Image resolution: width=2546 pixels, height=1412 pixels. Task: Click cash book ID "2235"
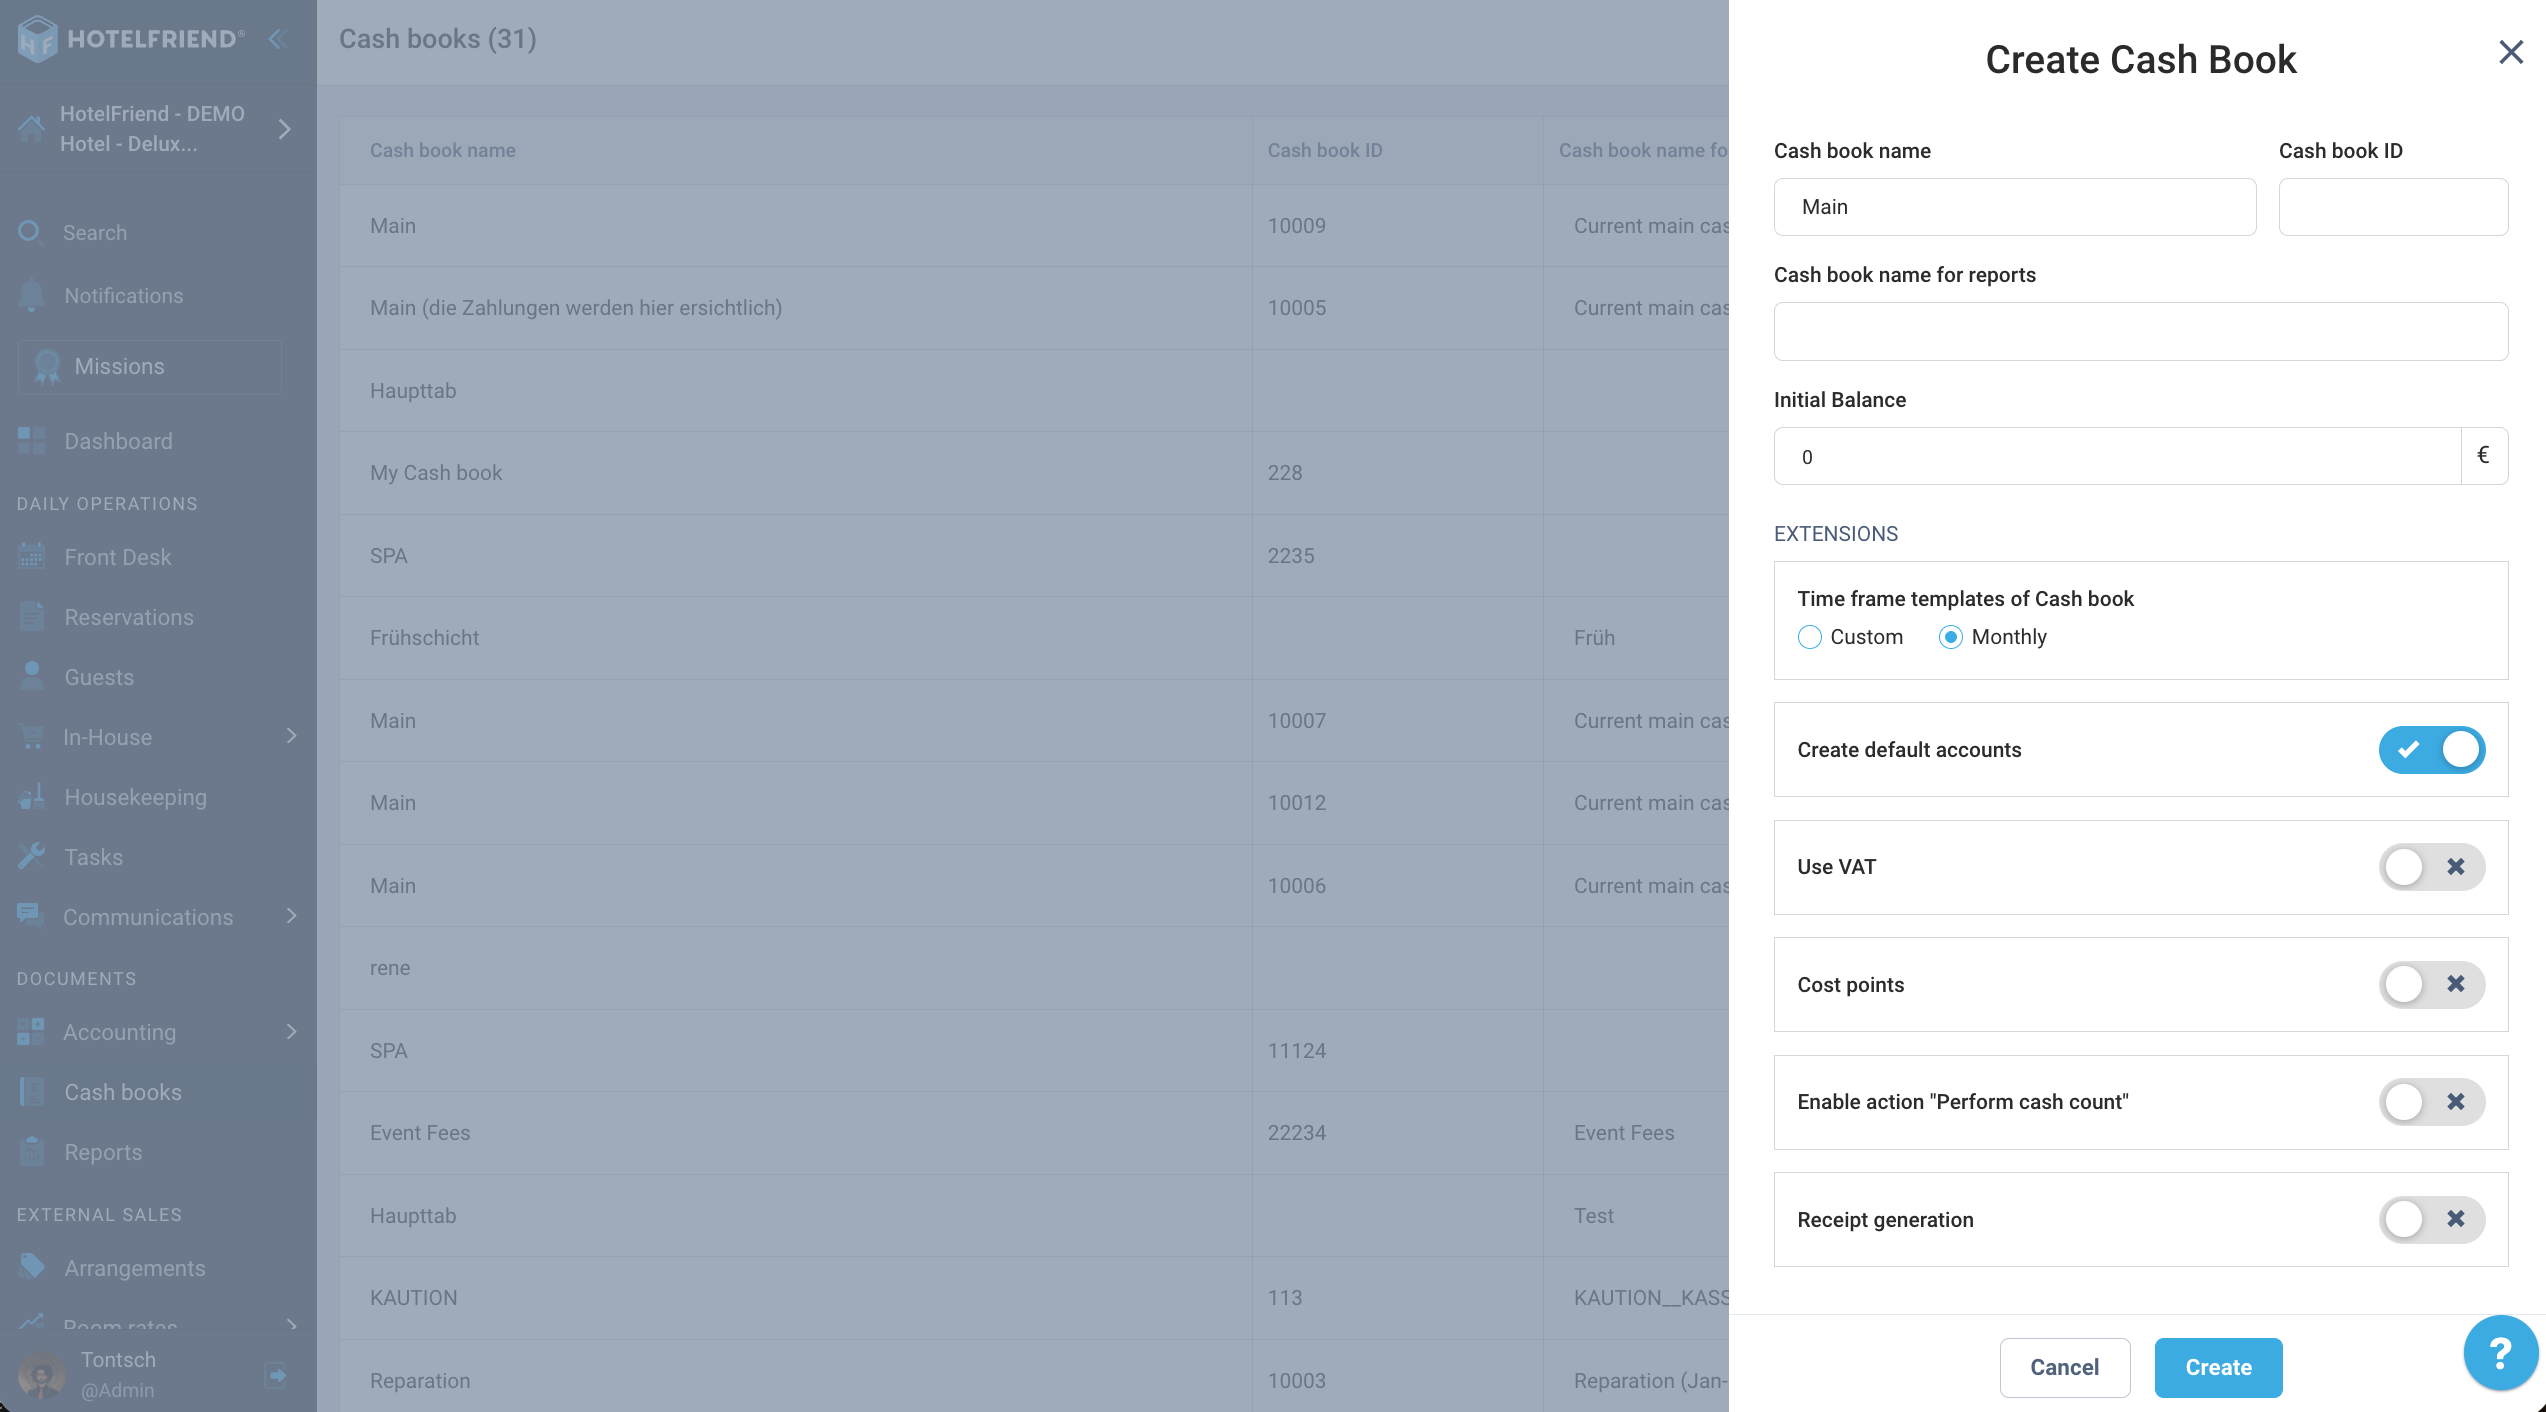tap(1291, 556)
